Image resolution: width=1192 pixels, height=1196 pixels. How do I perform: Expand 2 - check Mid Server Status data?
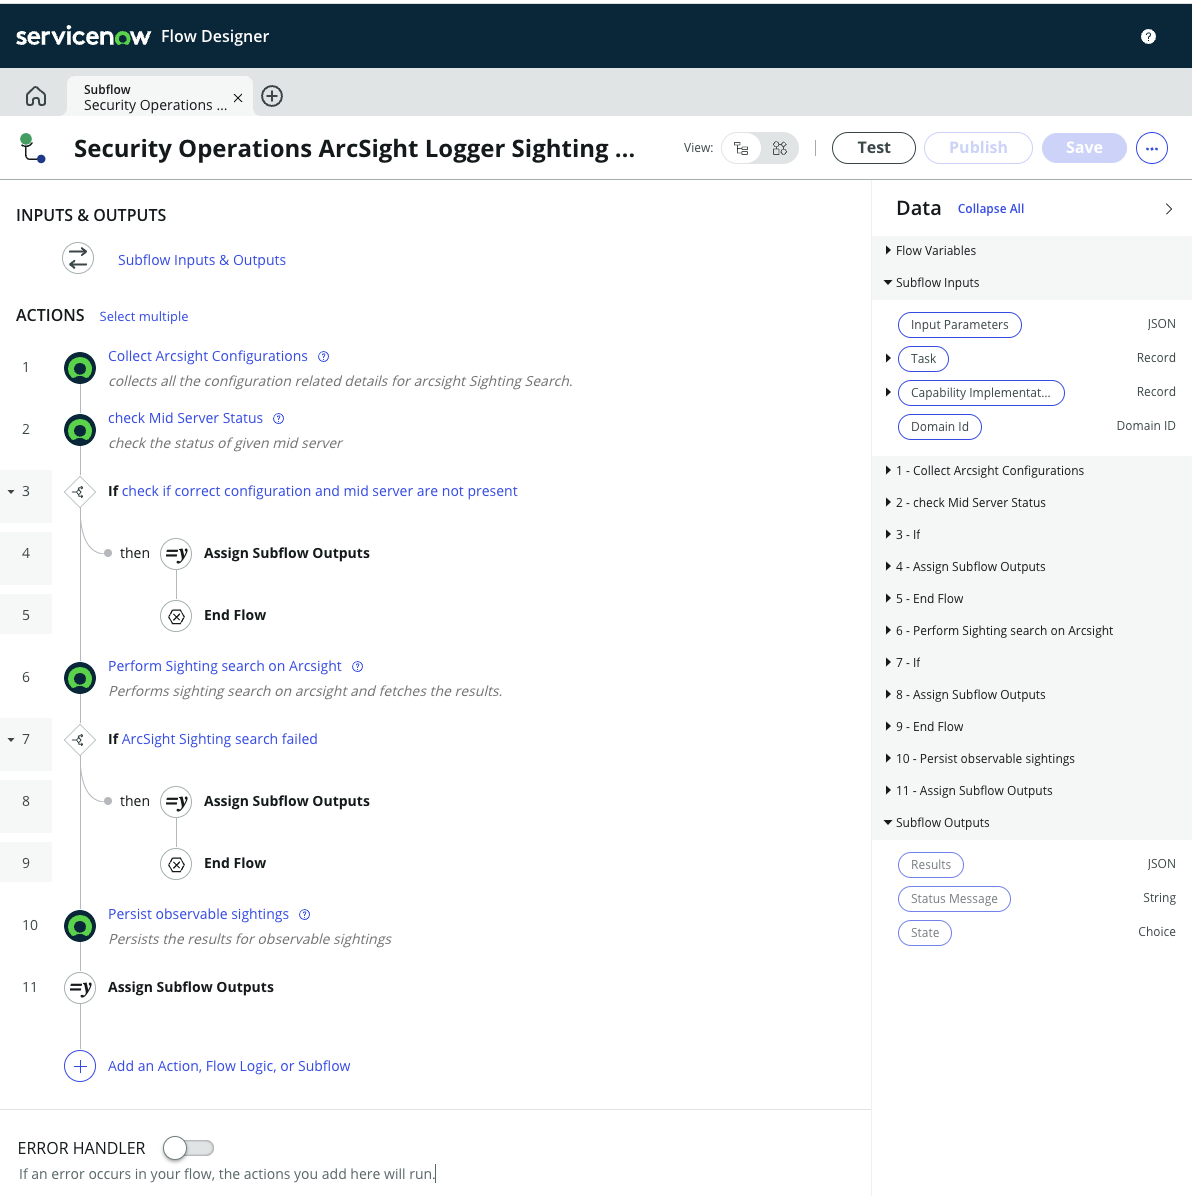888,503
